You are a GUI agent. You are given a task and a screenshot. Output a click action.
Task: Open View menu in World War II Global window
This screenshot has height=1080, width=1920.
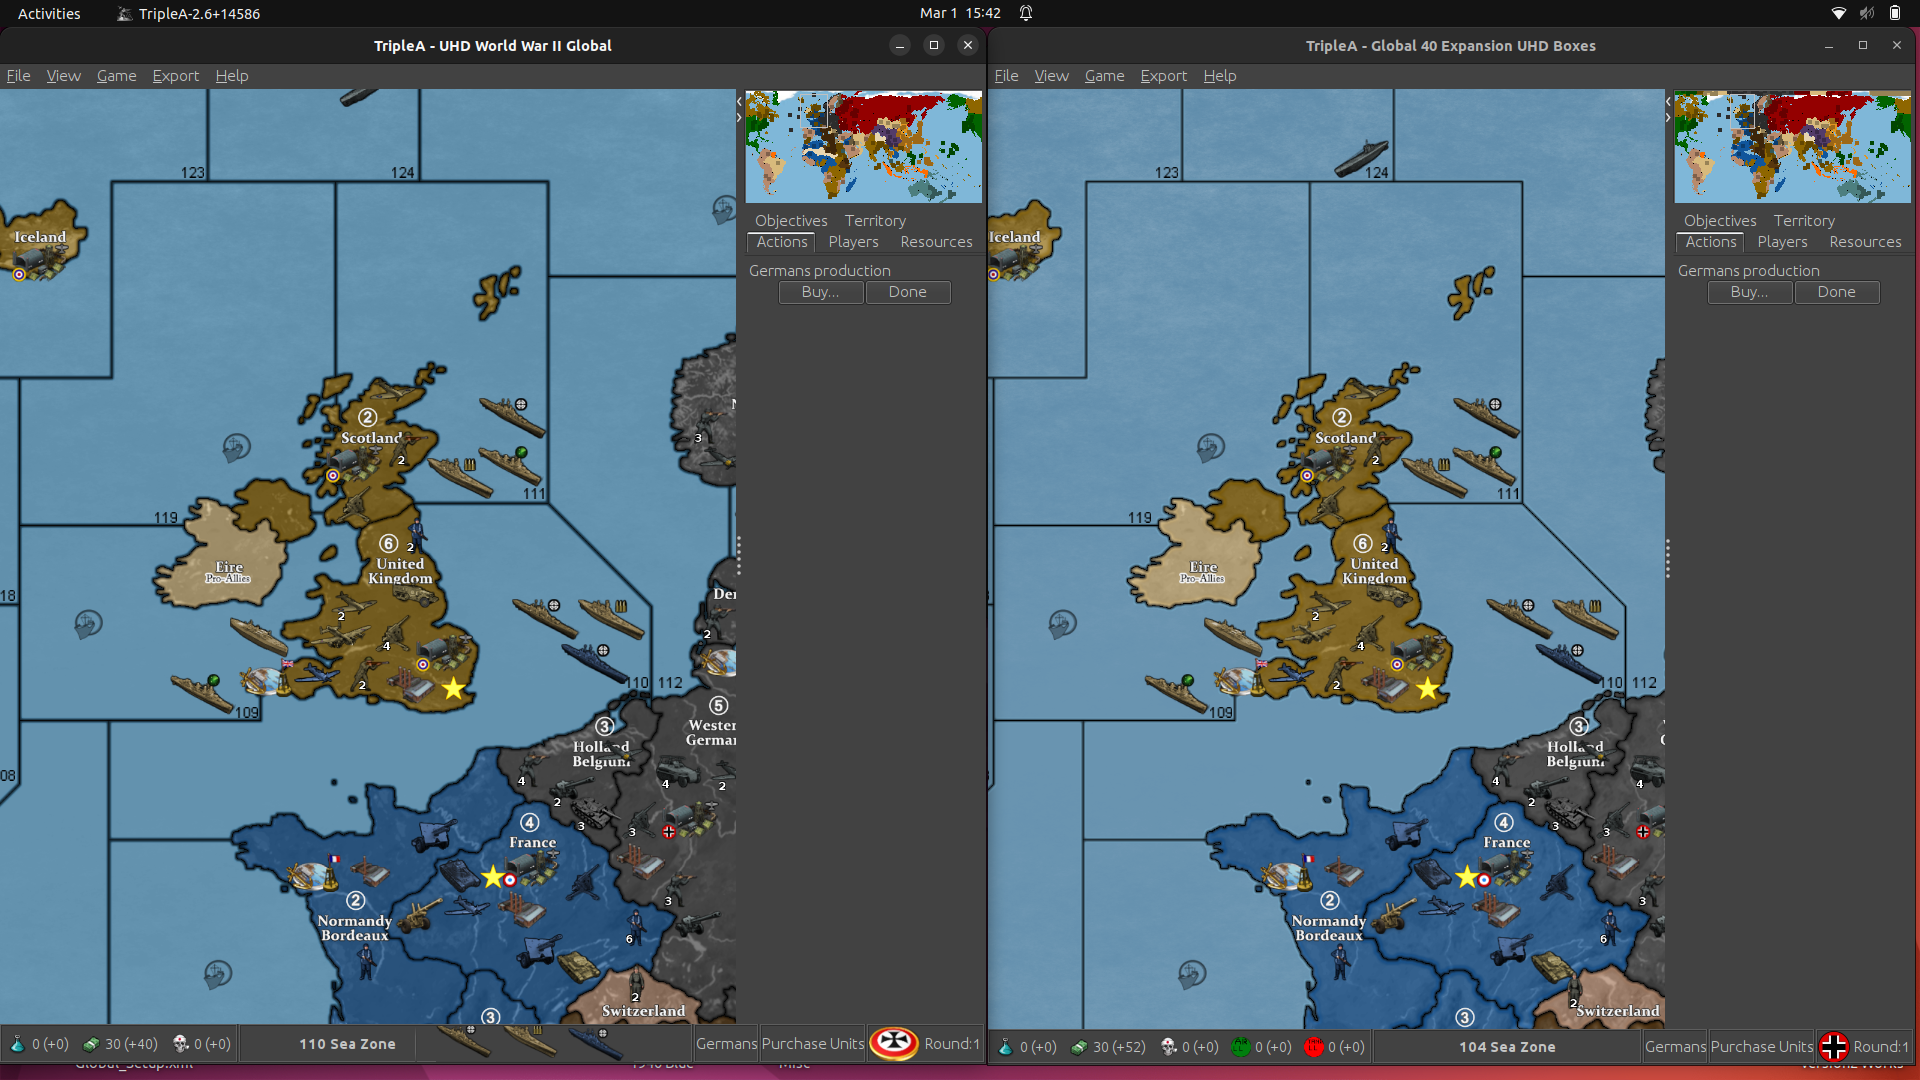(x=63, y=75)
